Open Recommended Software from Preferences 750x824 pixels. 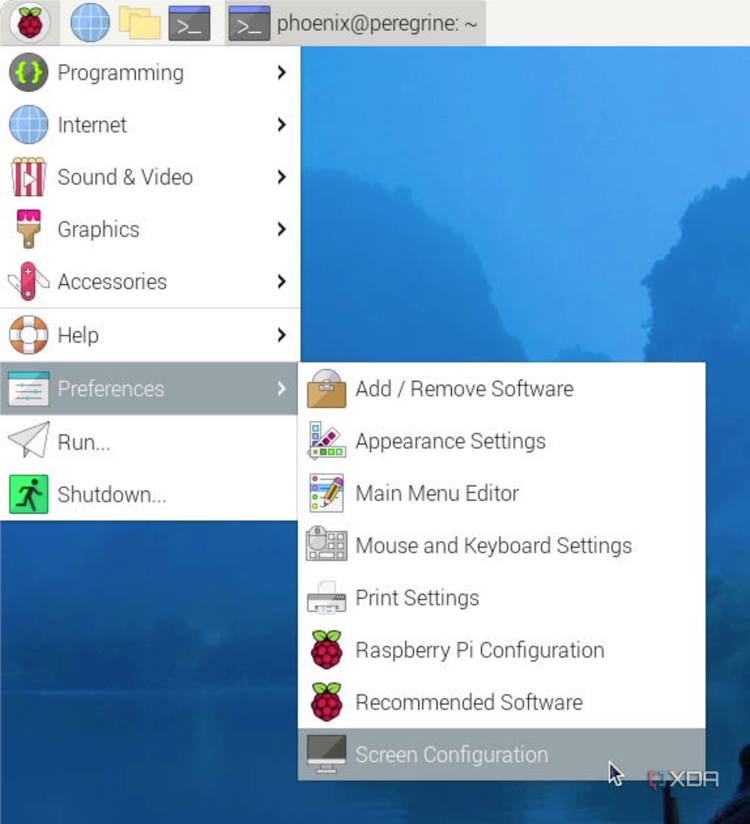coord(468,702)
